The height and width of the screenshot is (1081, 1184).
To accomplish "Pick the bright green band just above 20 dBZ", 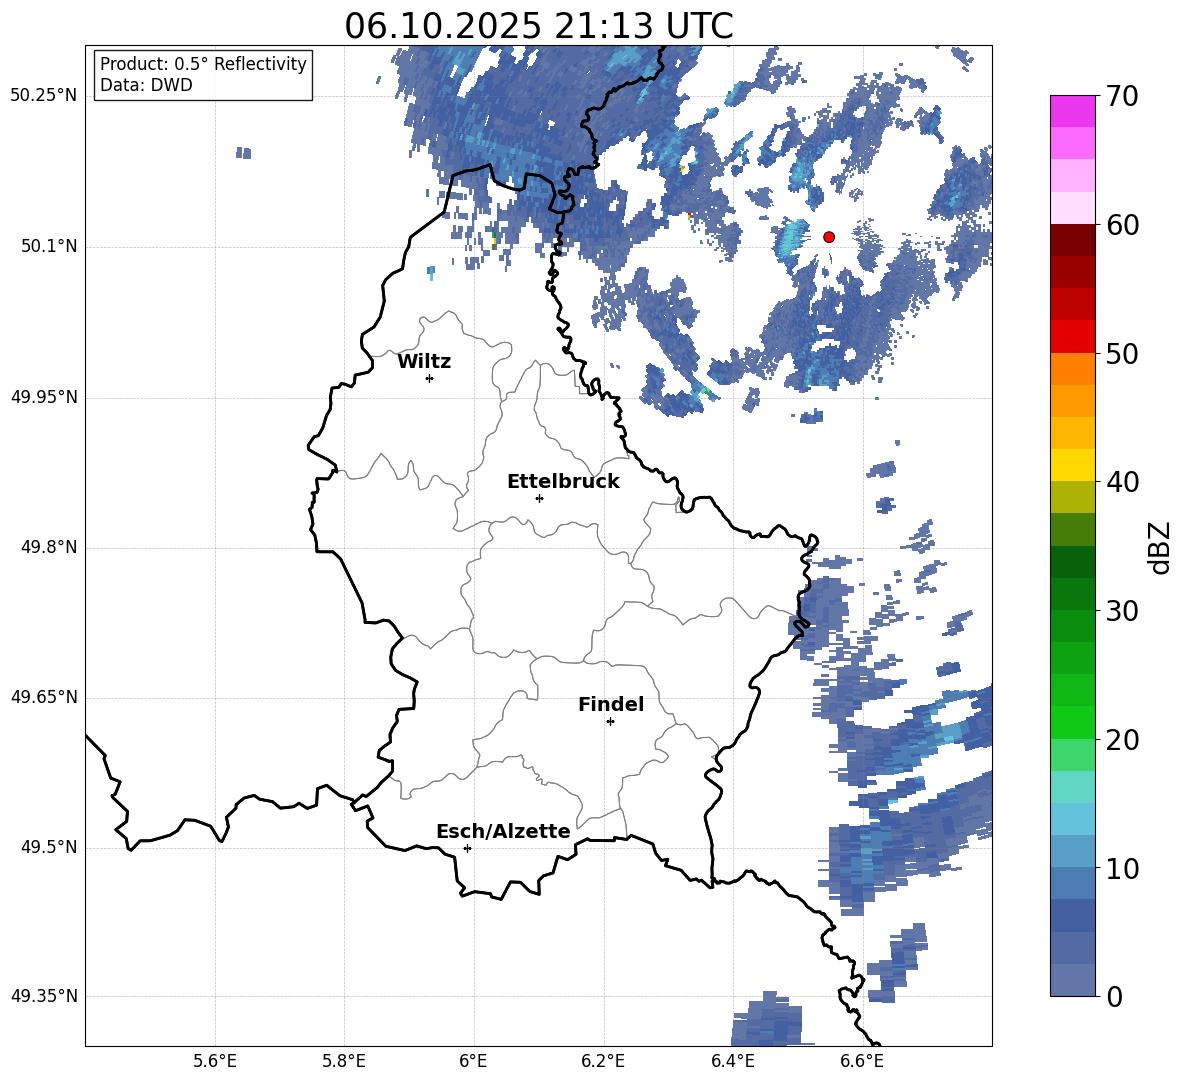I will pos(1072,722).
